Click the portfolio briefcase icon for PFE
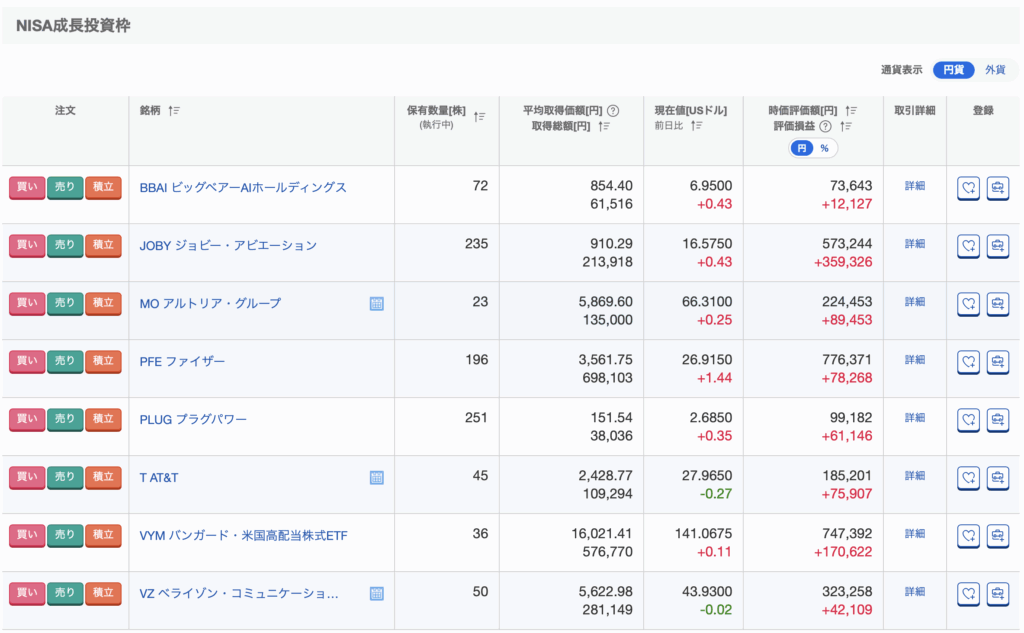Screen dimensions: 1024x633 [997, 362]
